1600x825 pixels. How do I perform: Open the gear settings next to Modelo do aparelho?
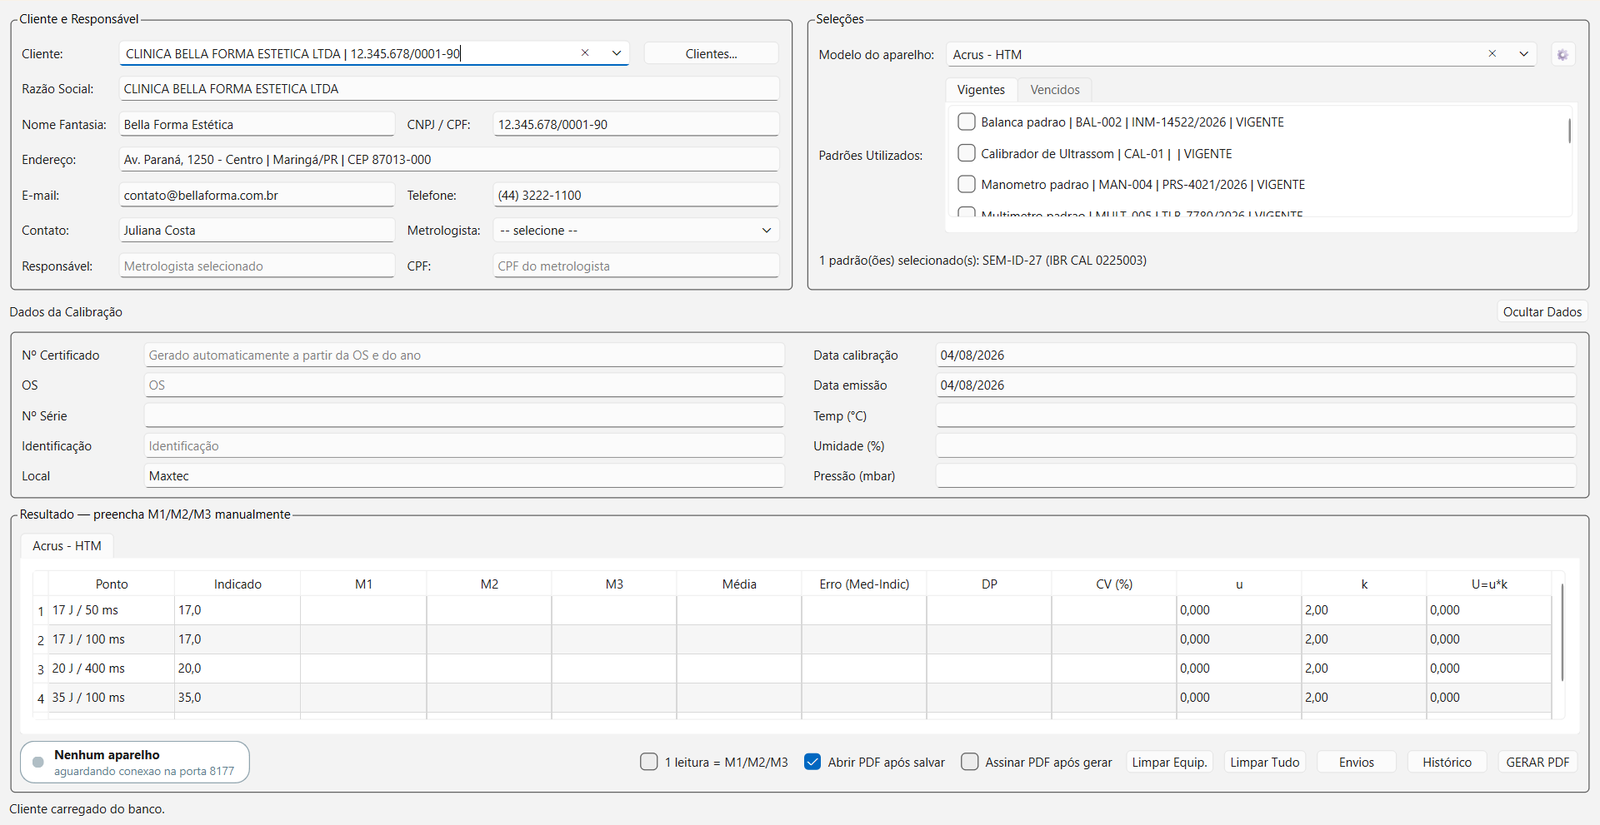[1562, 55]
